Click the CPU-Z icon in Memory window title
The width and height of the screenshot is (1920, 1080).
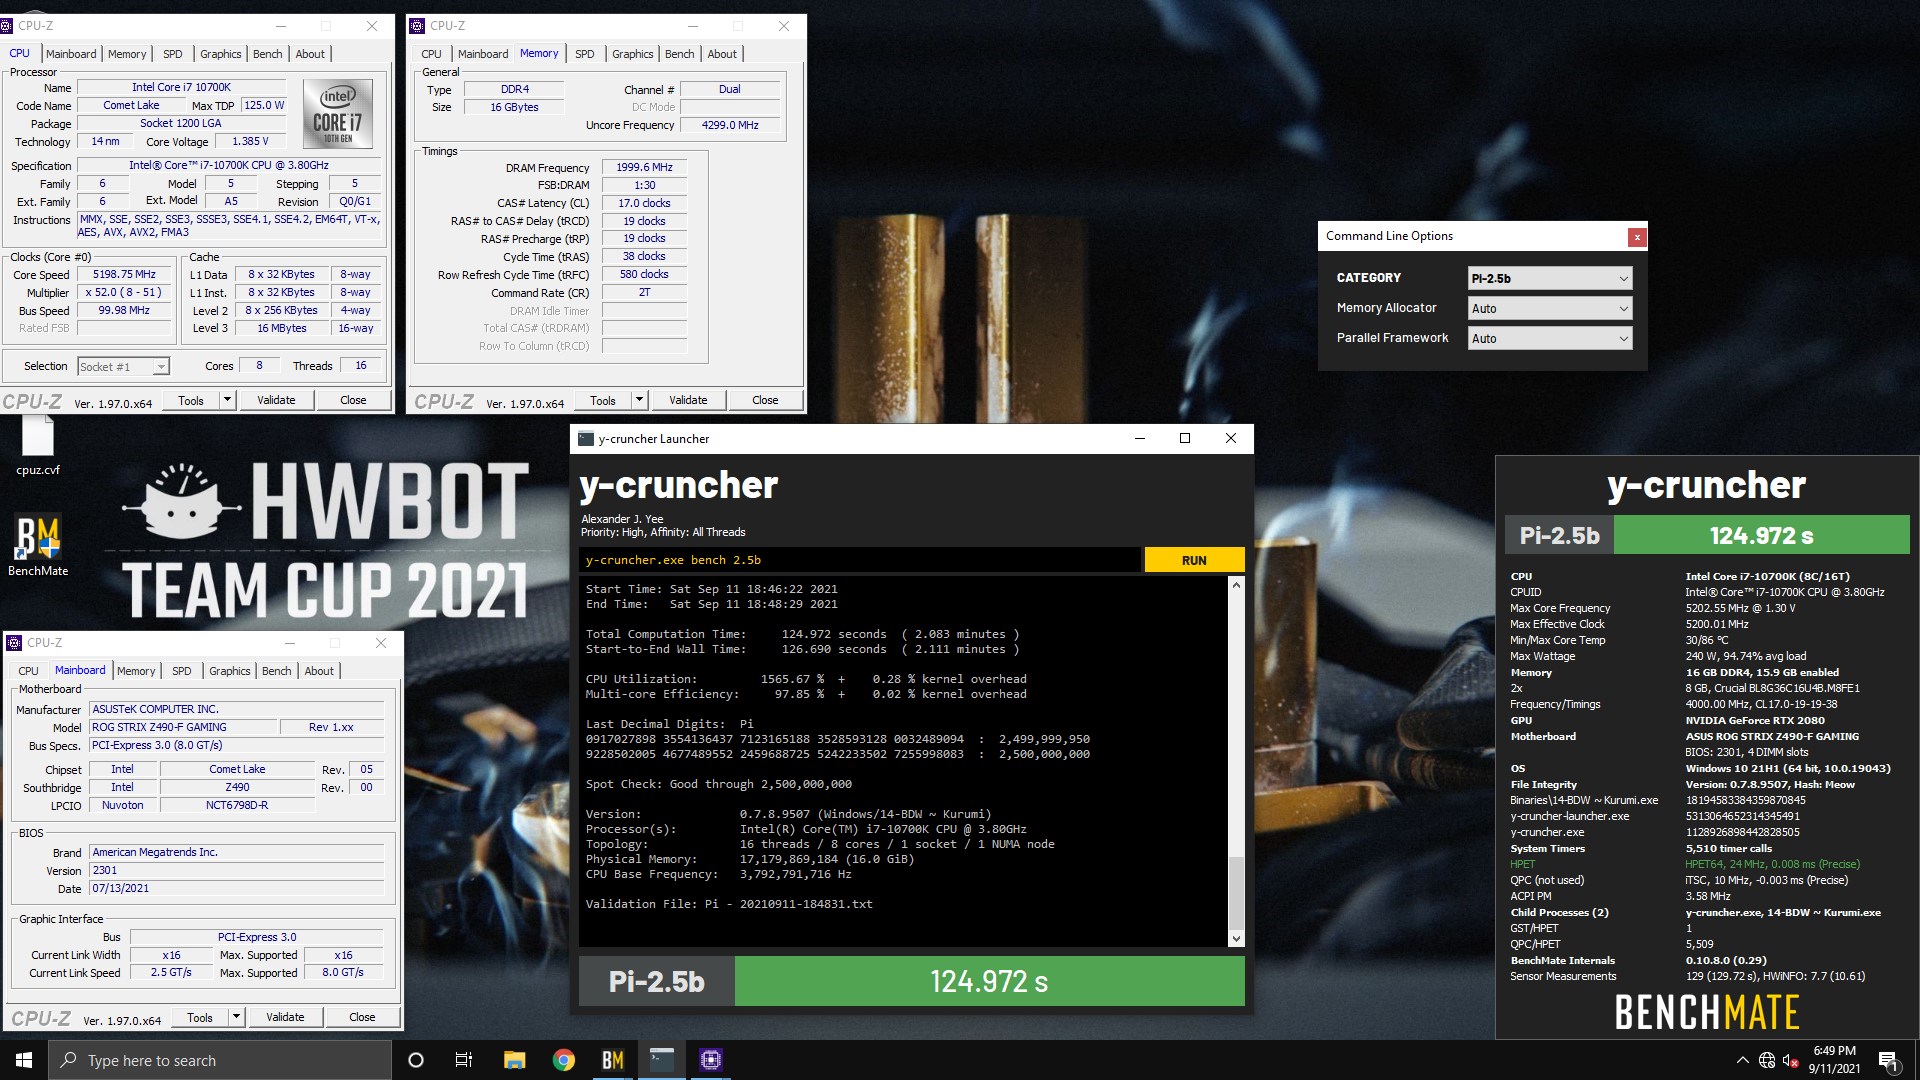click(x=418, y=26)
